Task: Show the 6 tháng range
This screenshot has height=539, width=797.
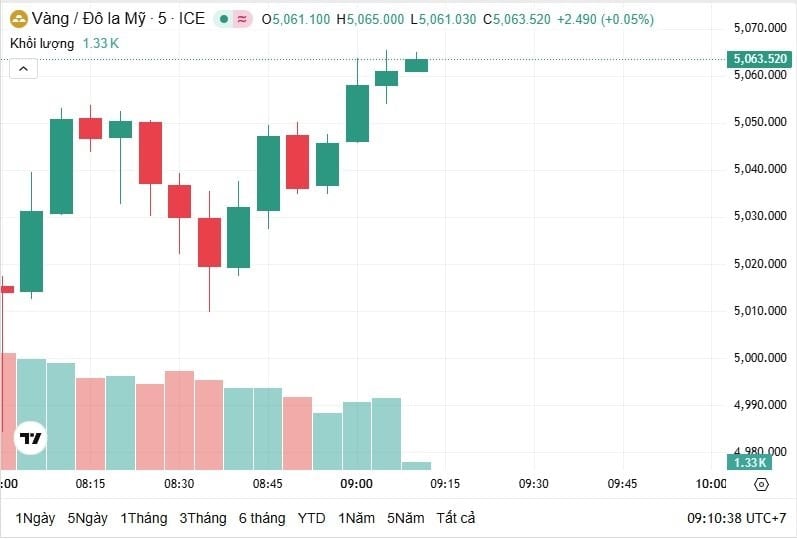Action: pos(262,518)
